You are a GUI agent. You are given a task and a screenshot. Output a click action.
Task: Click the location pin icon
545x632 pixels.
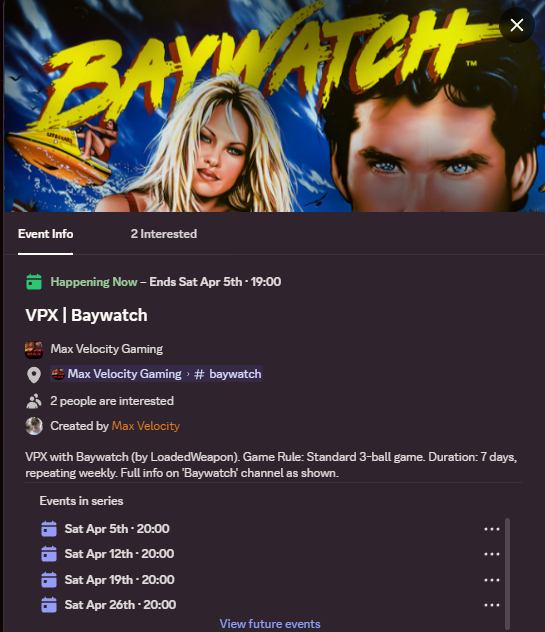tap(34, 375)
